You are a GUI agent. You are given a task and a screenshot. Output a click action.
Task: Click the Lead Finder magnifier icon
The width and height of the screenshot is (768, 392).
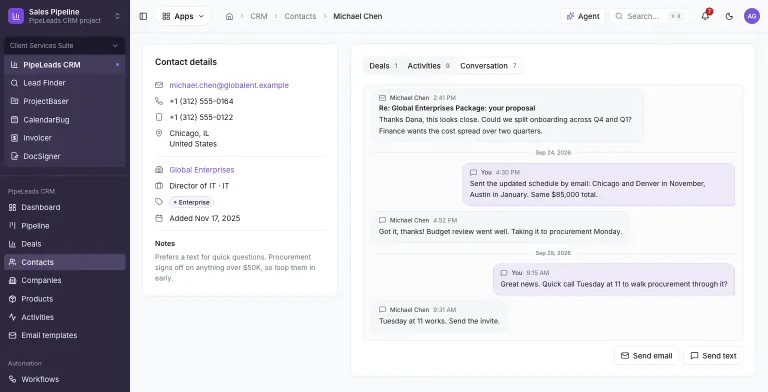[x=14, y=83]
